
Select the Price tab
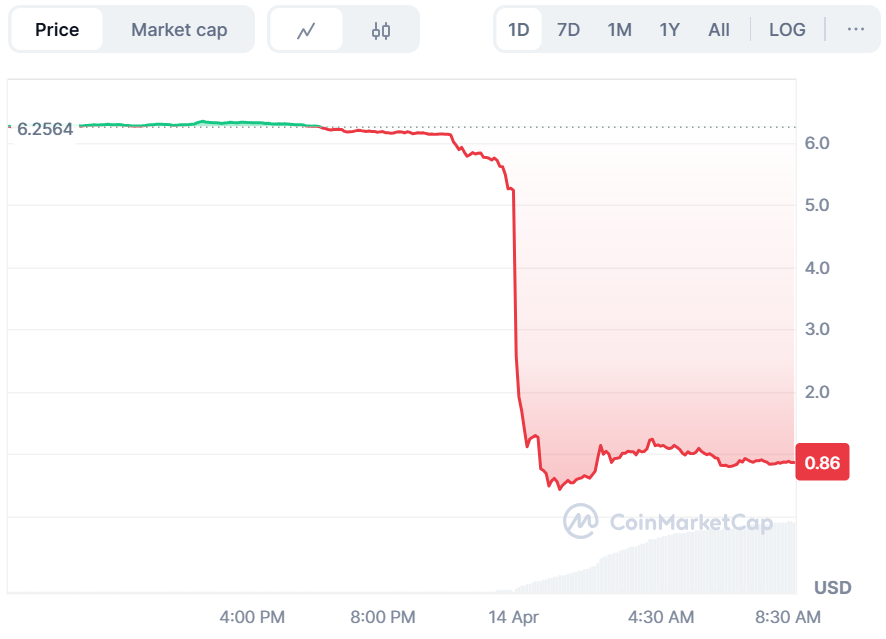(x=57, y=30)
